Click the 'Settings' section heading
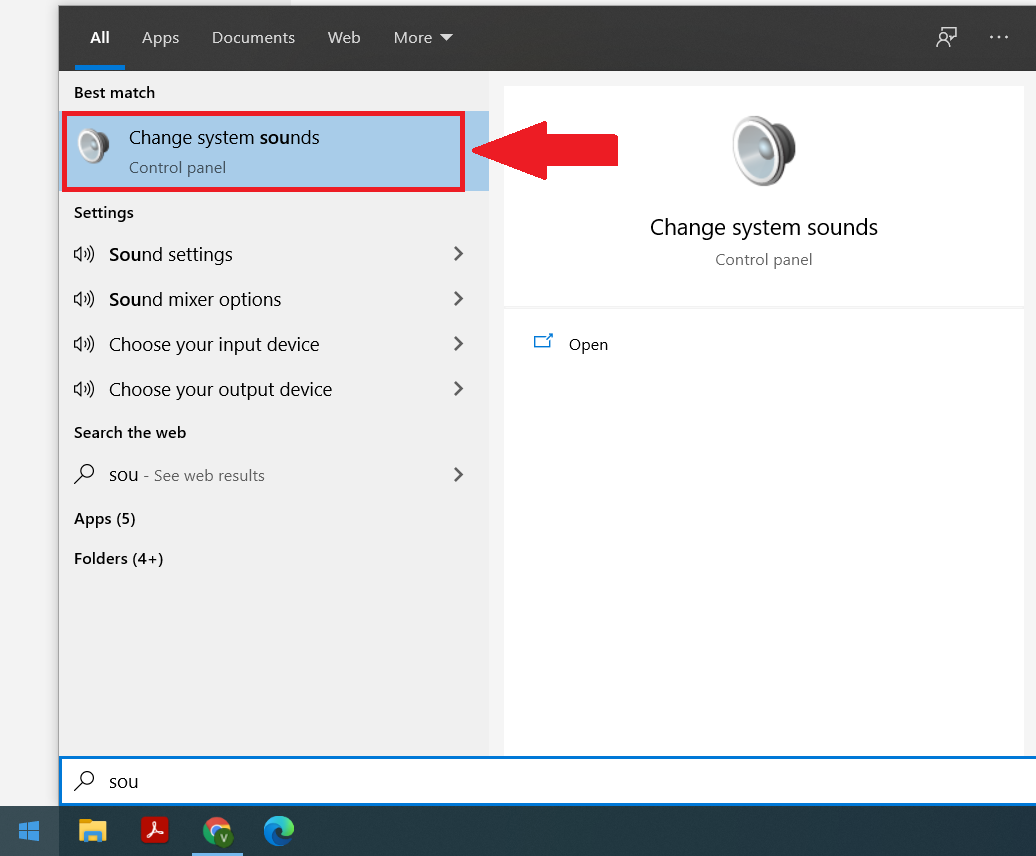 [104, 213]
